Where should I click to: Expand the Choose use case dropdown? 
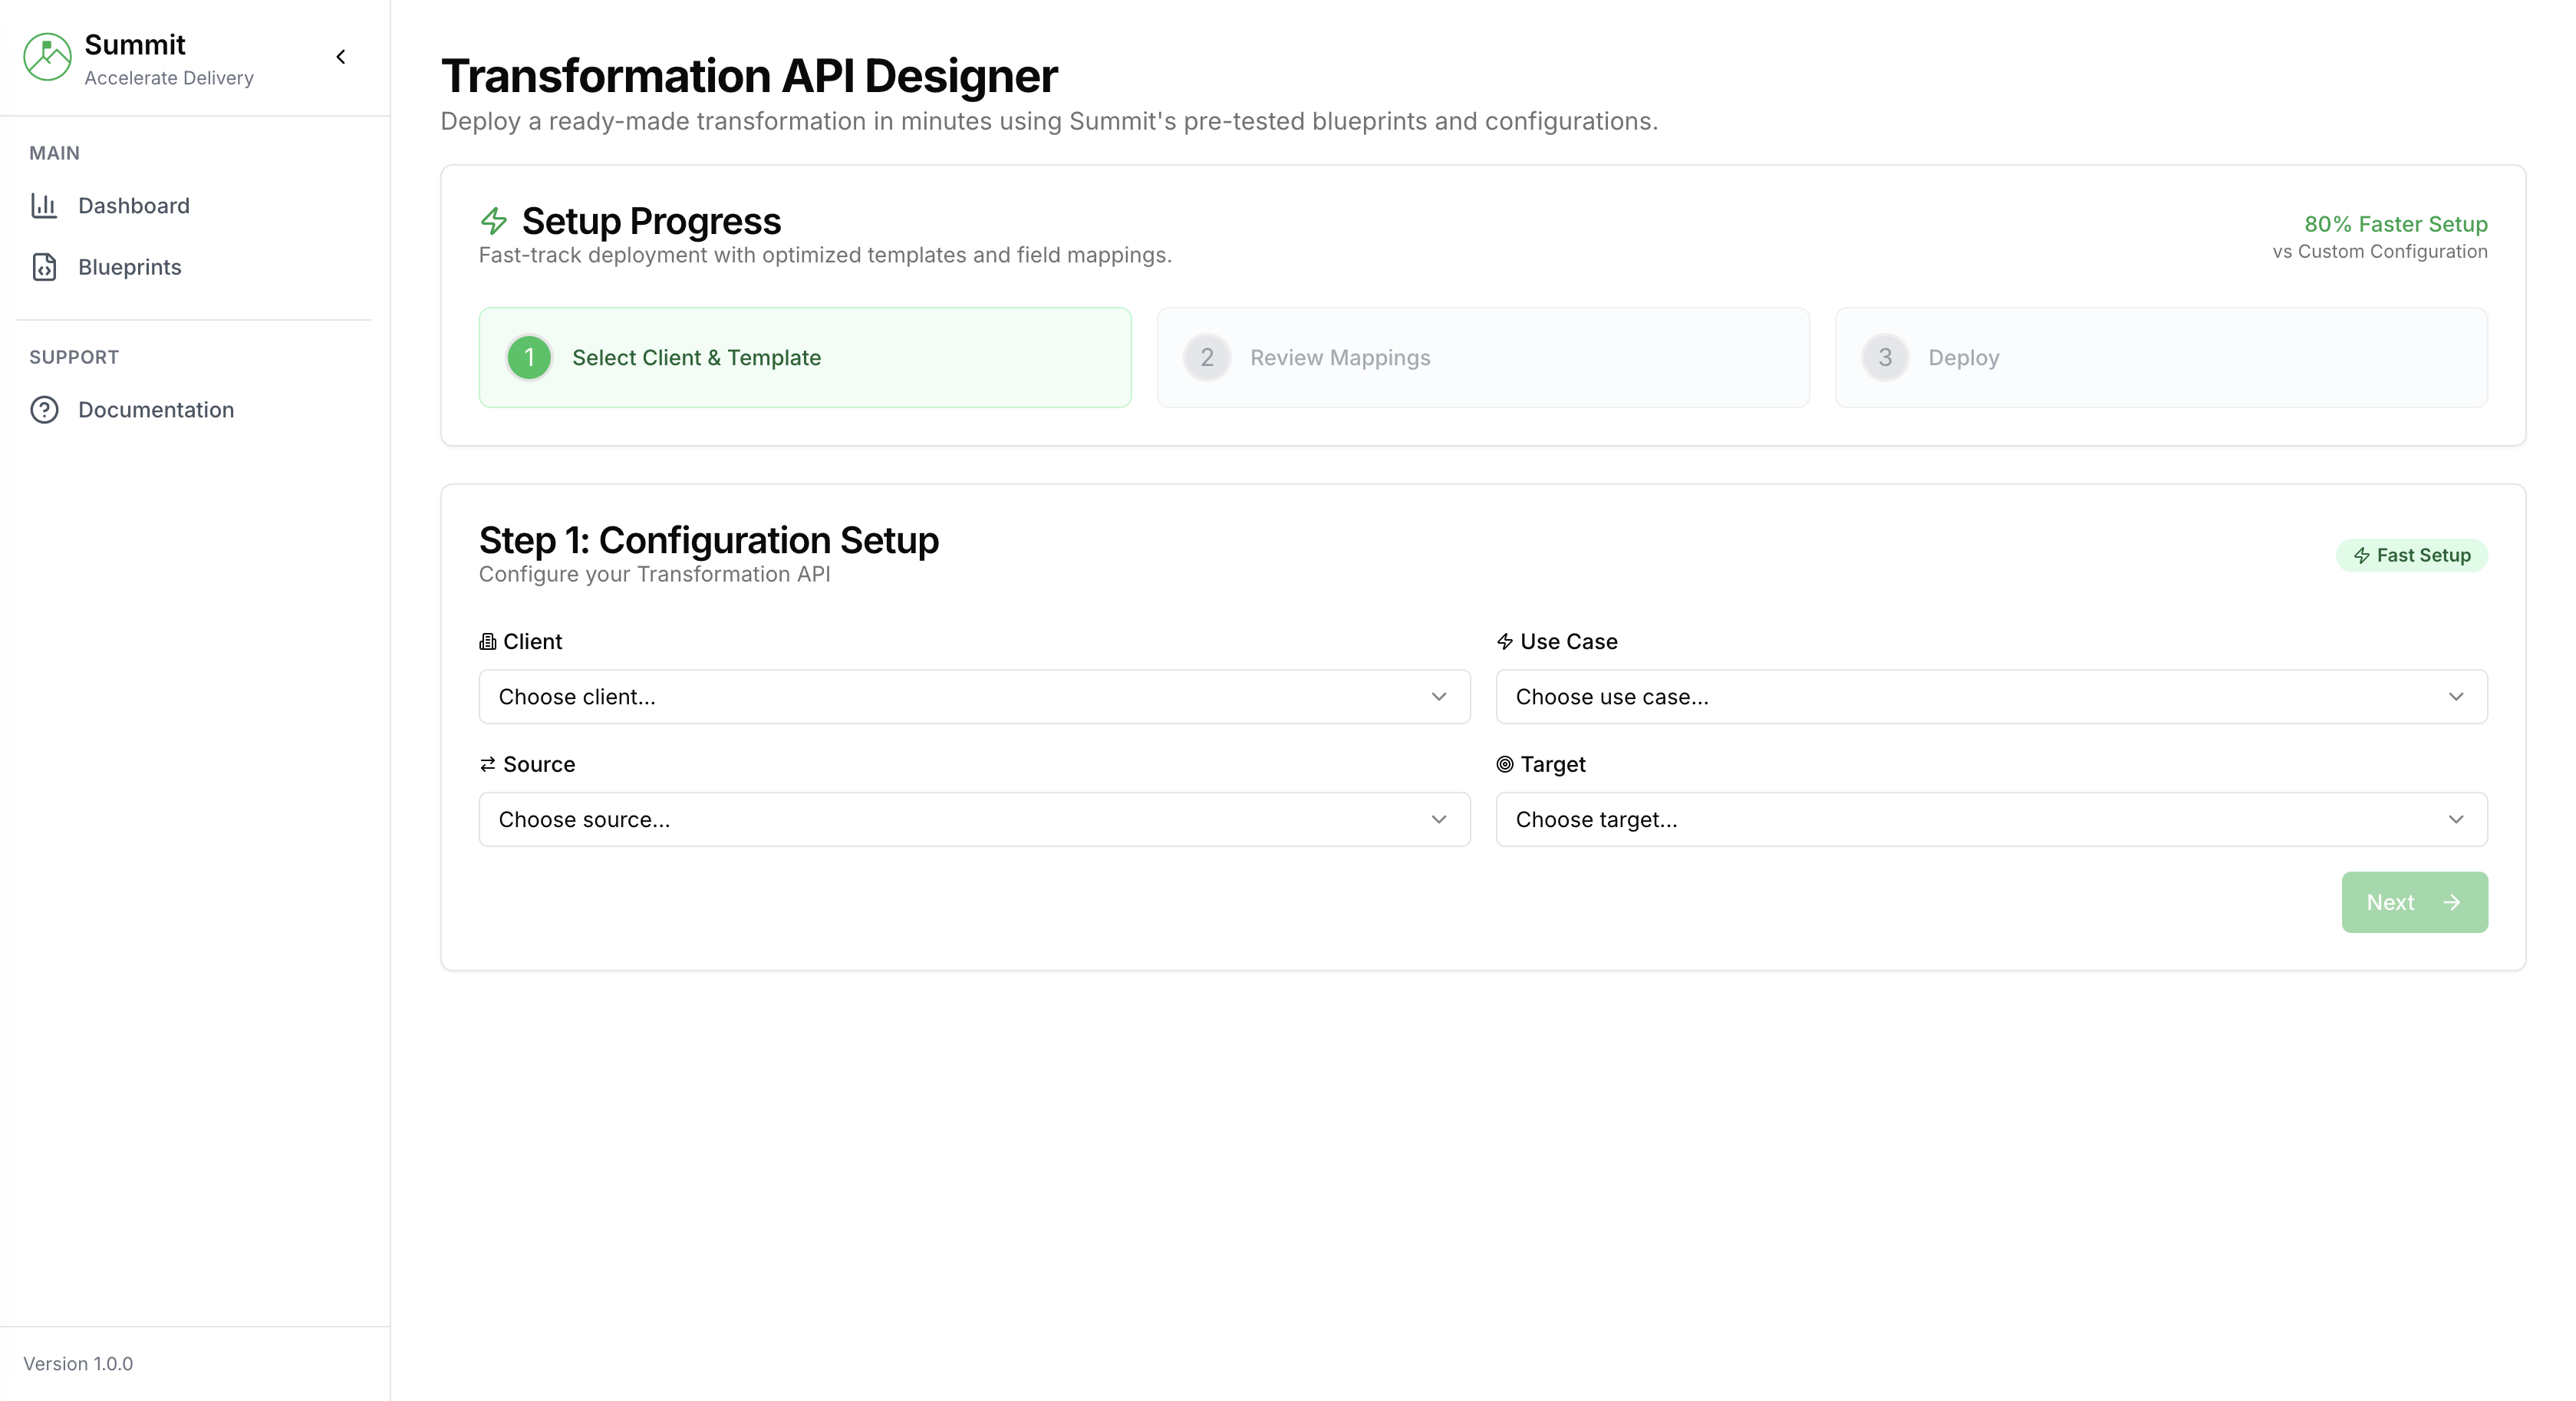1990,697
